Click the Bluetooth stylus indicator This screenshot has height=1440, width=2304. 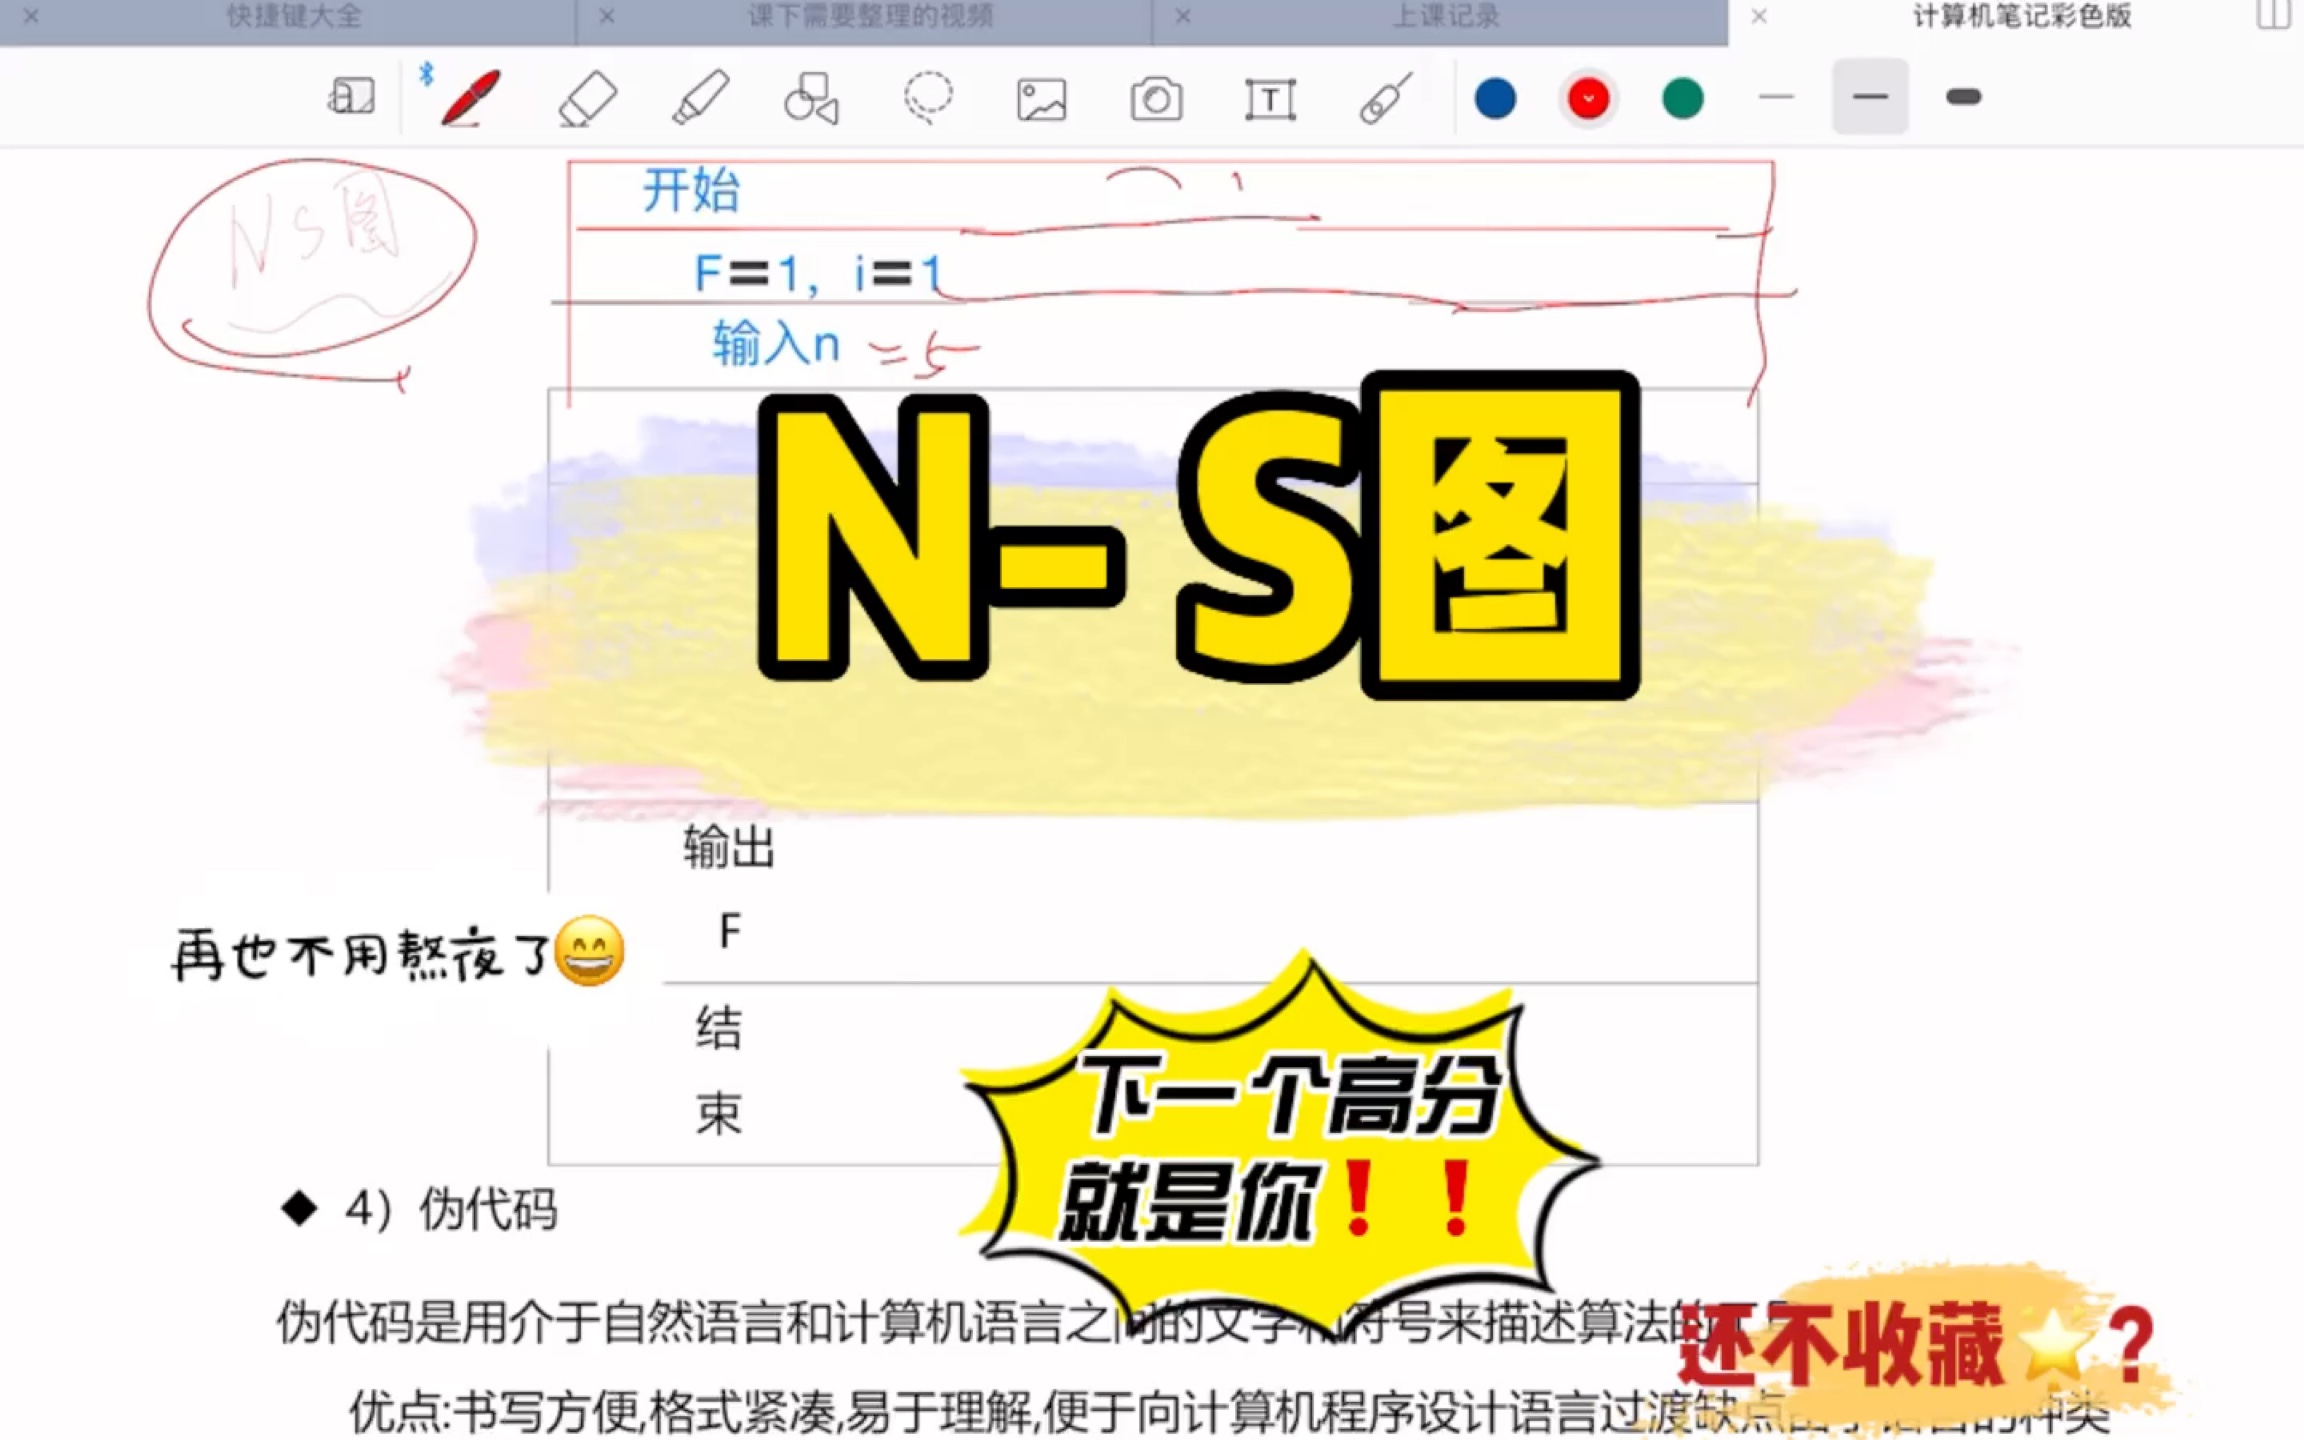(x=427, y=74)
